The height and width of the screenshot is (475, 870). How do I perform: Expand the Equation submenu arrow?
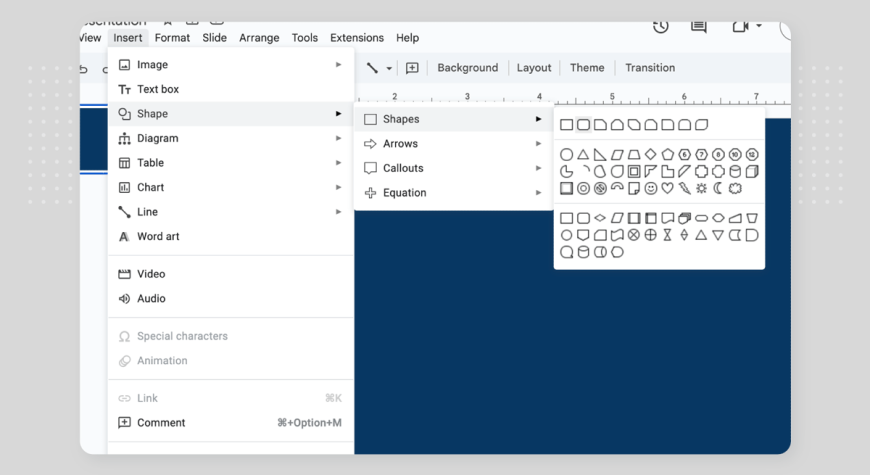[538, 193]
